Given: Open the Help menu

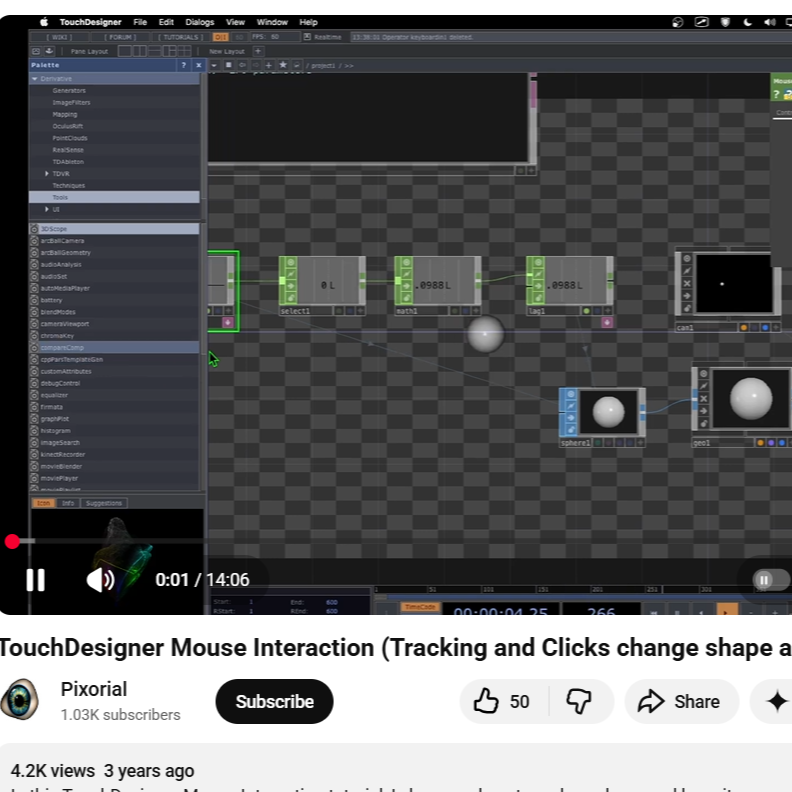Looking at the screenshot, I should [x=308, y=22].
